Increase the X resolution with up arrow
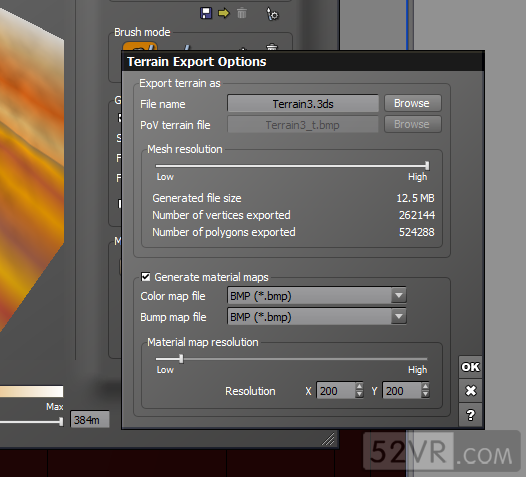526x477 pixels. pyautogui.click(x=359, y=386)
